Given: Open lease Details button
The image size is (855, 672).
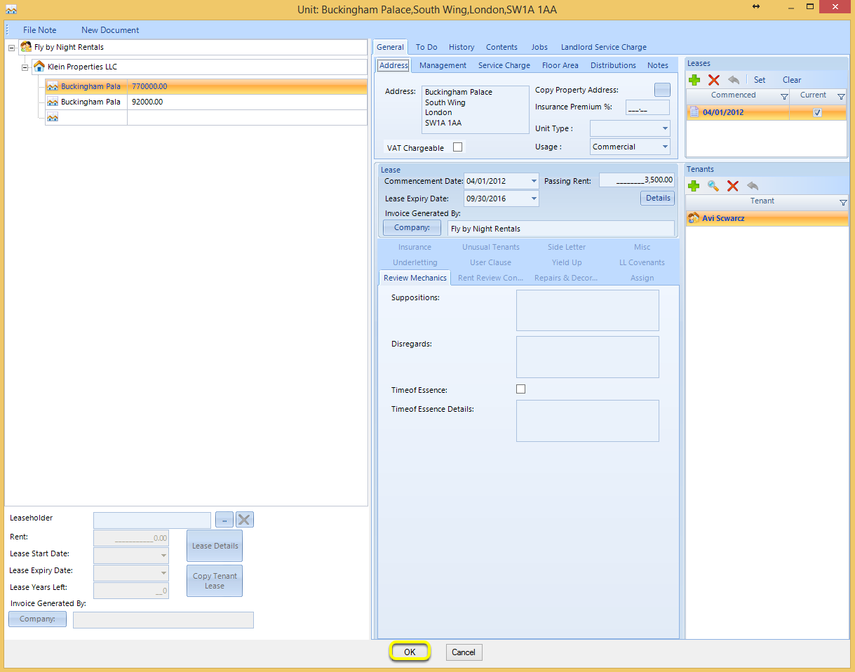Looking at the screenshot, I should pyautogui.click(x=658, y=198).
